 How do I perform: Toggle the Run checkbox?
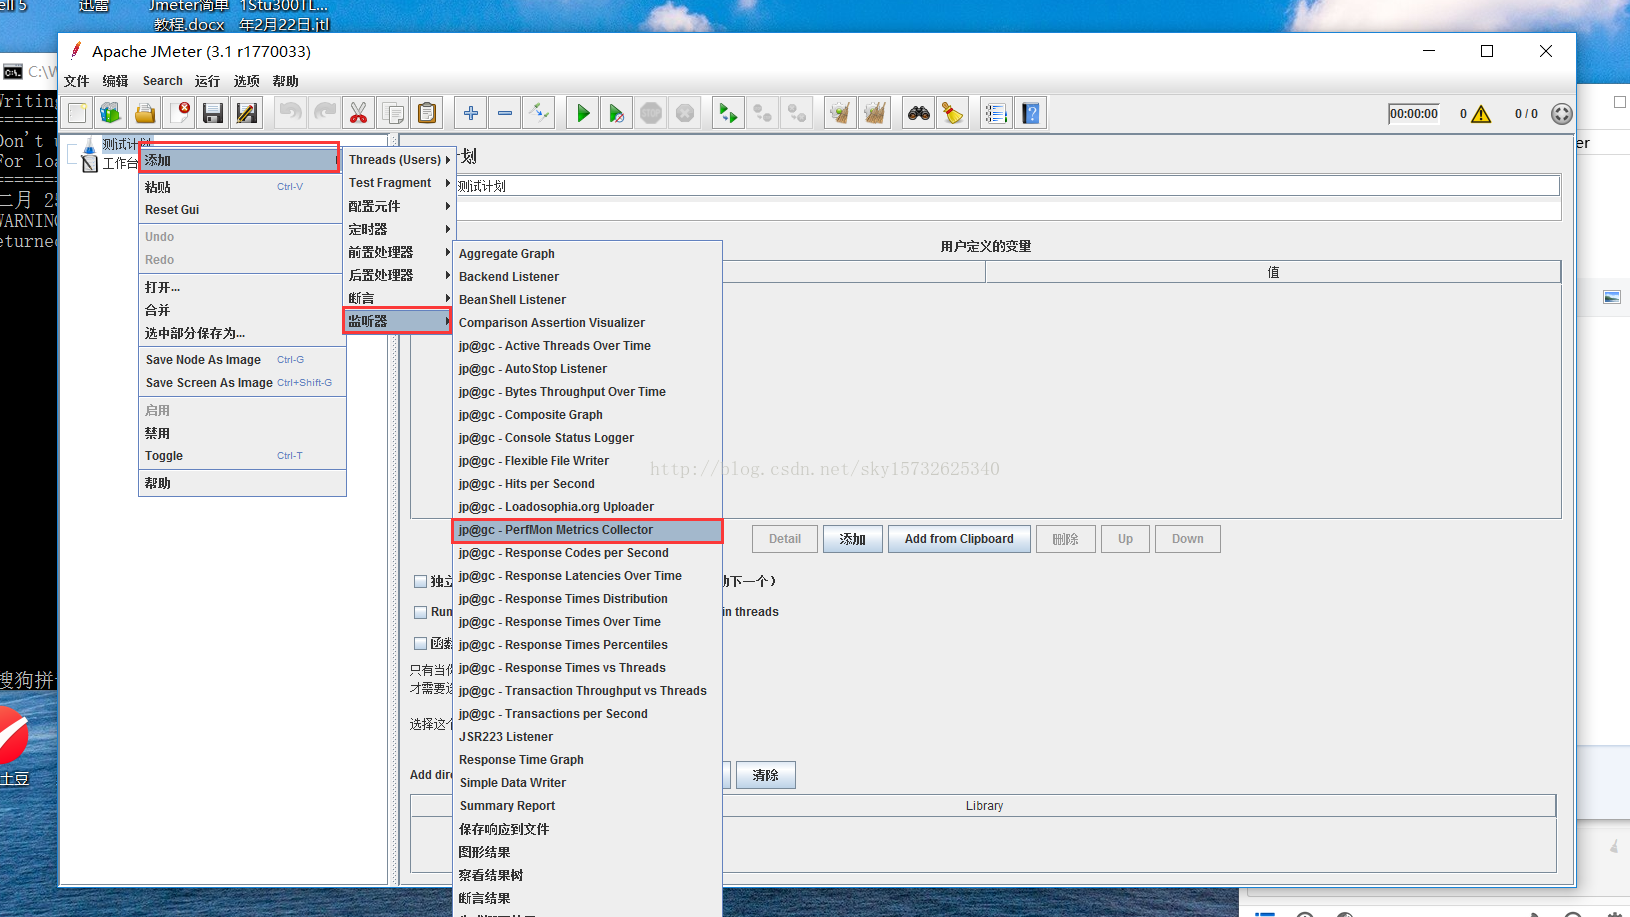tap(421, 612)
